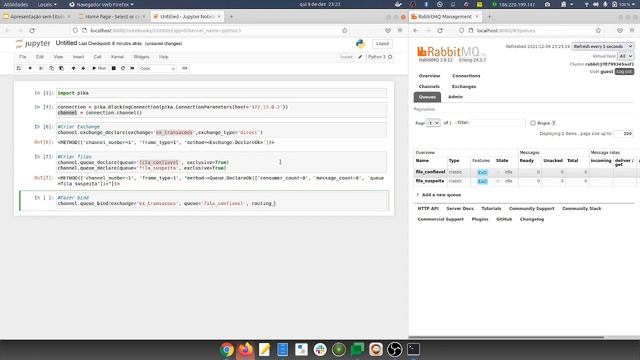Move the selected cell up
Viewport: 640px width, 360px height.
73,69
